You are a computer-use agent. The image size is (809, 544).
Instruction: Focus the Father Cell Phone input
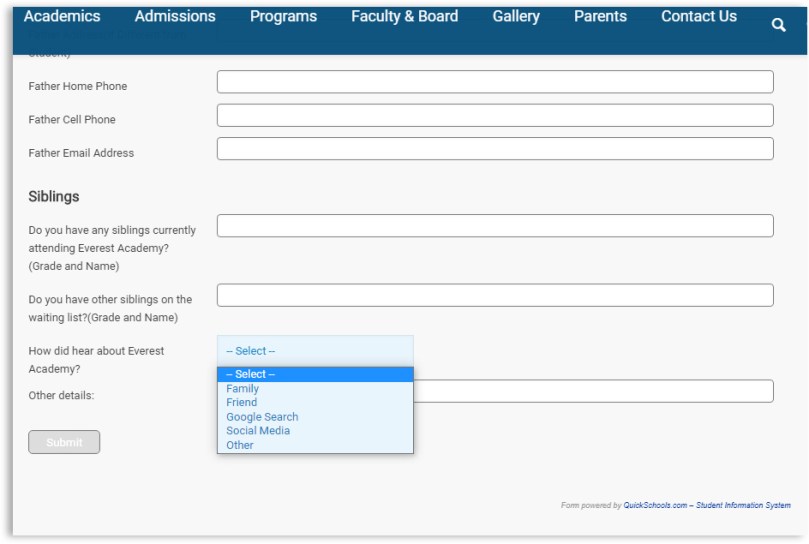[495, 115]
